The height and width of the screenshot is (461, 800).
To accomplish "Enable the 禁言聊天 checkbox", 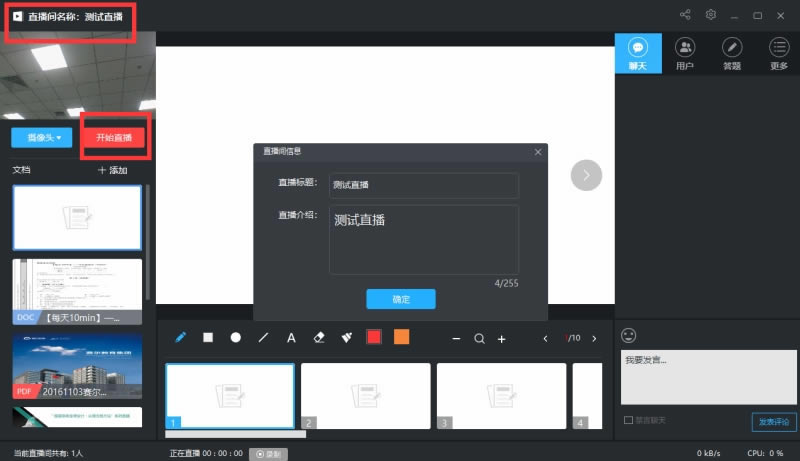I will tap(628, 420).
